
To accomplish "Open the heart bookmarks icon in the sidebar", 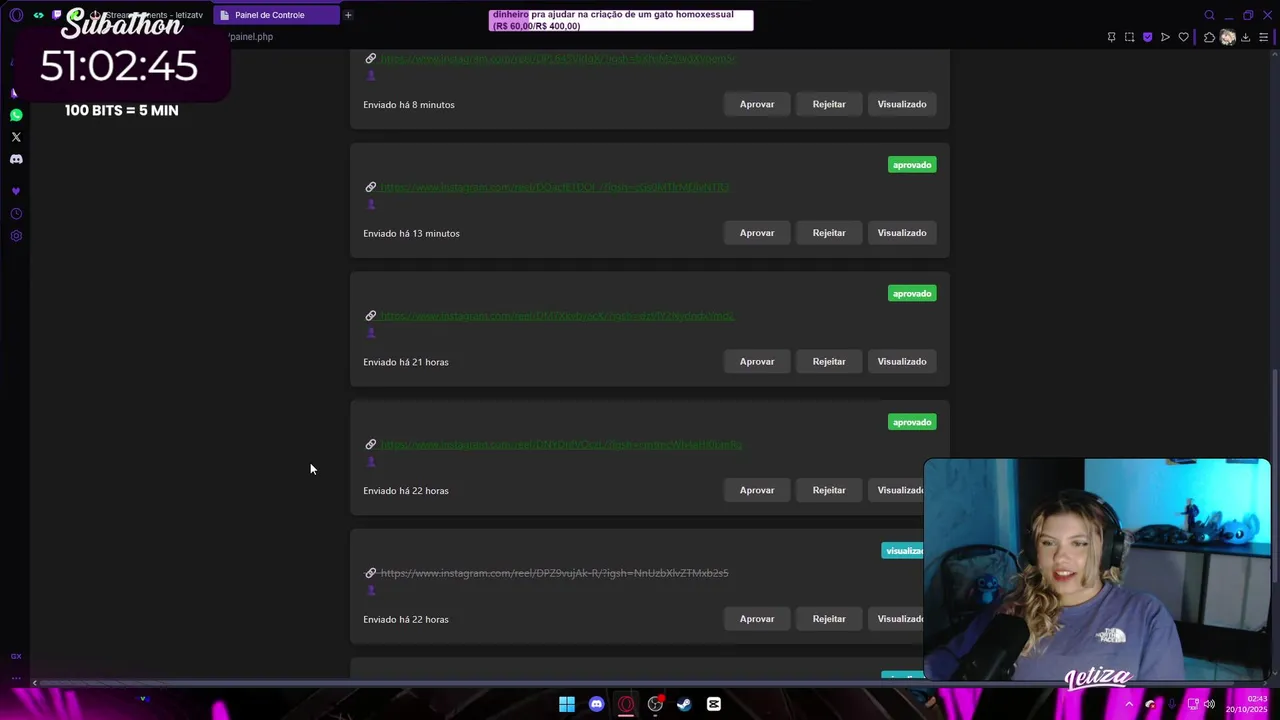I will [16, 191].
